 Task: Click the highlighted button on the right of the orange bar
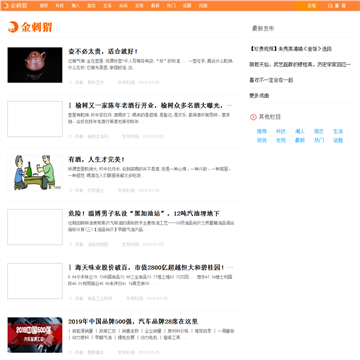click(306, 6)
